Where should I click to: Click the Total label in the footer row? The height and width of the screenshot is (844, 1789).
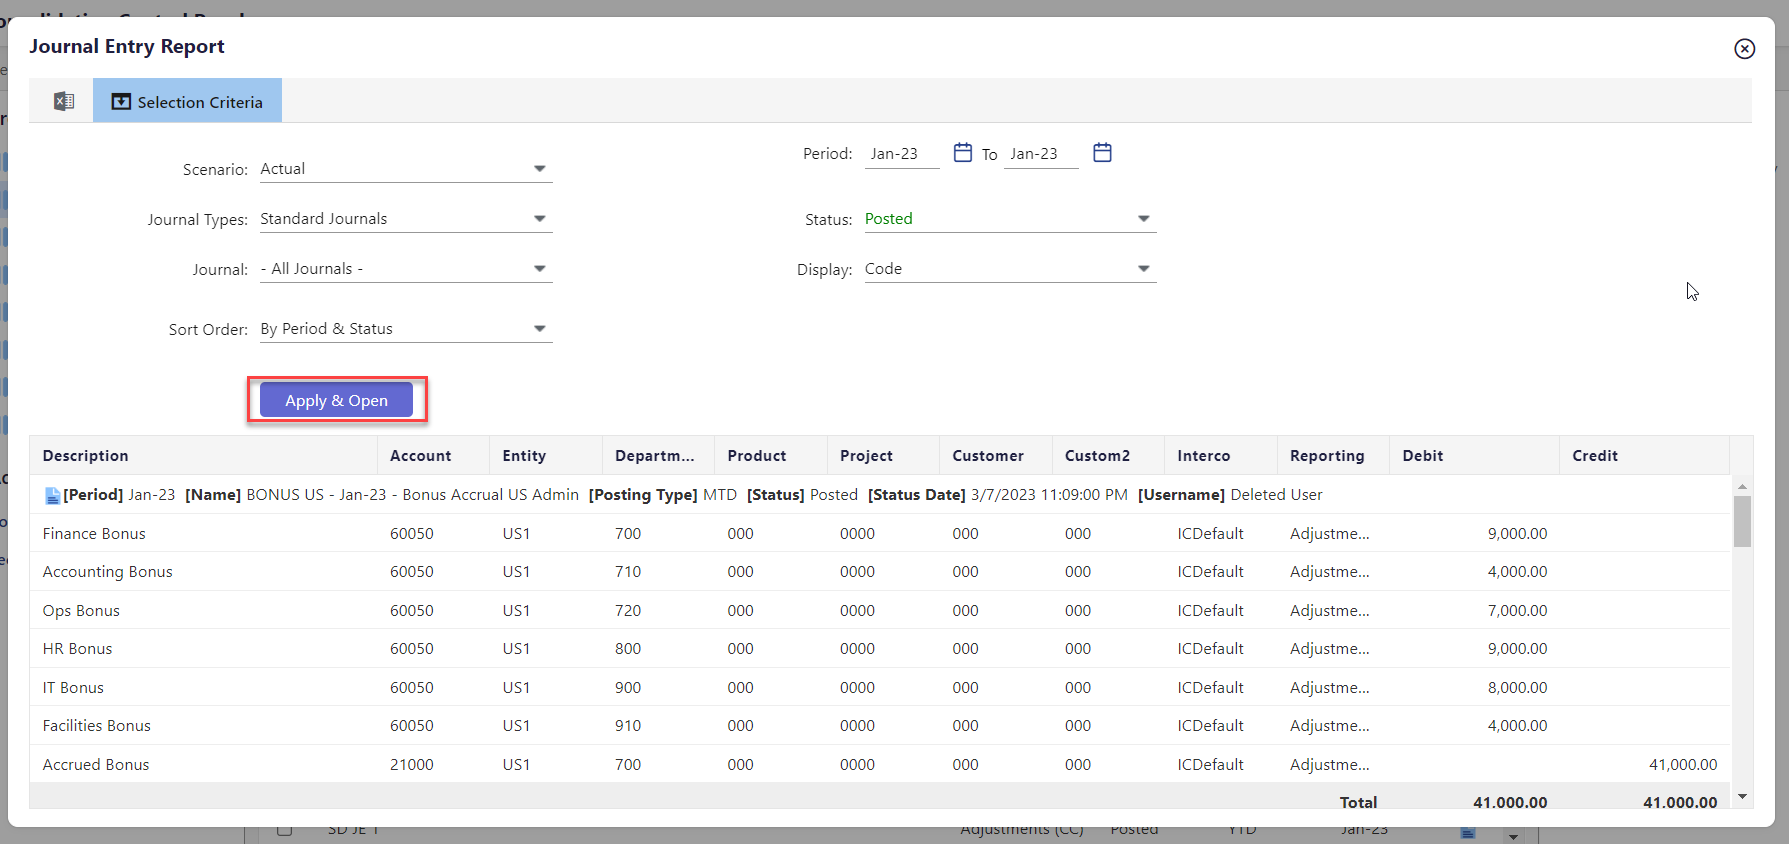(1358, 802)
